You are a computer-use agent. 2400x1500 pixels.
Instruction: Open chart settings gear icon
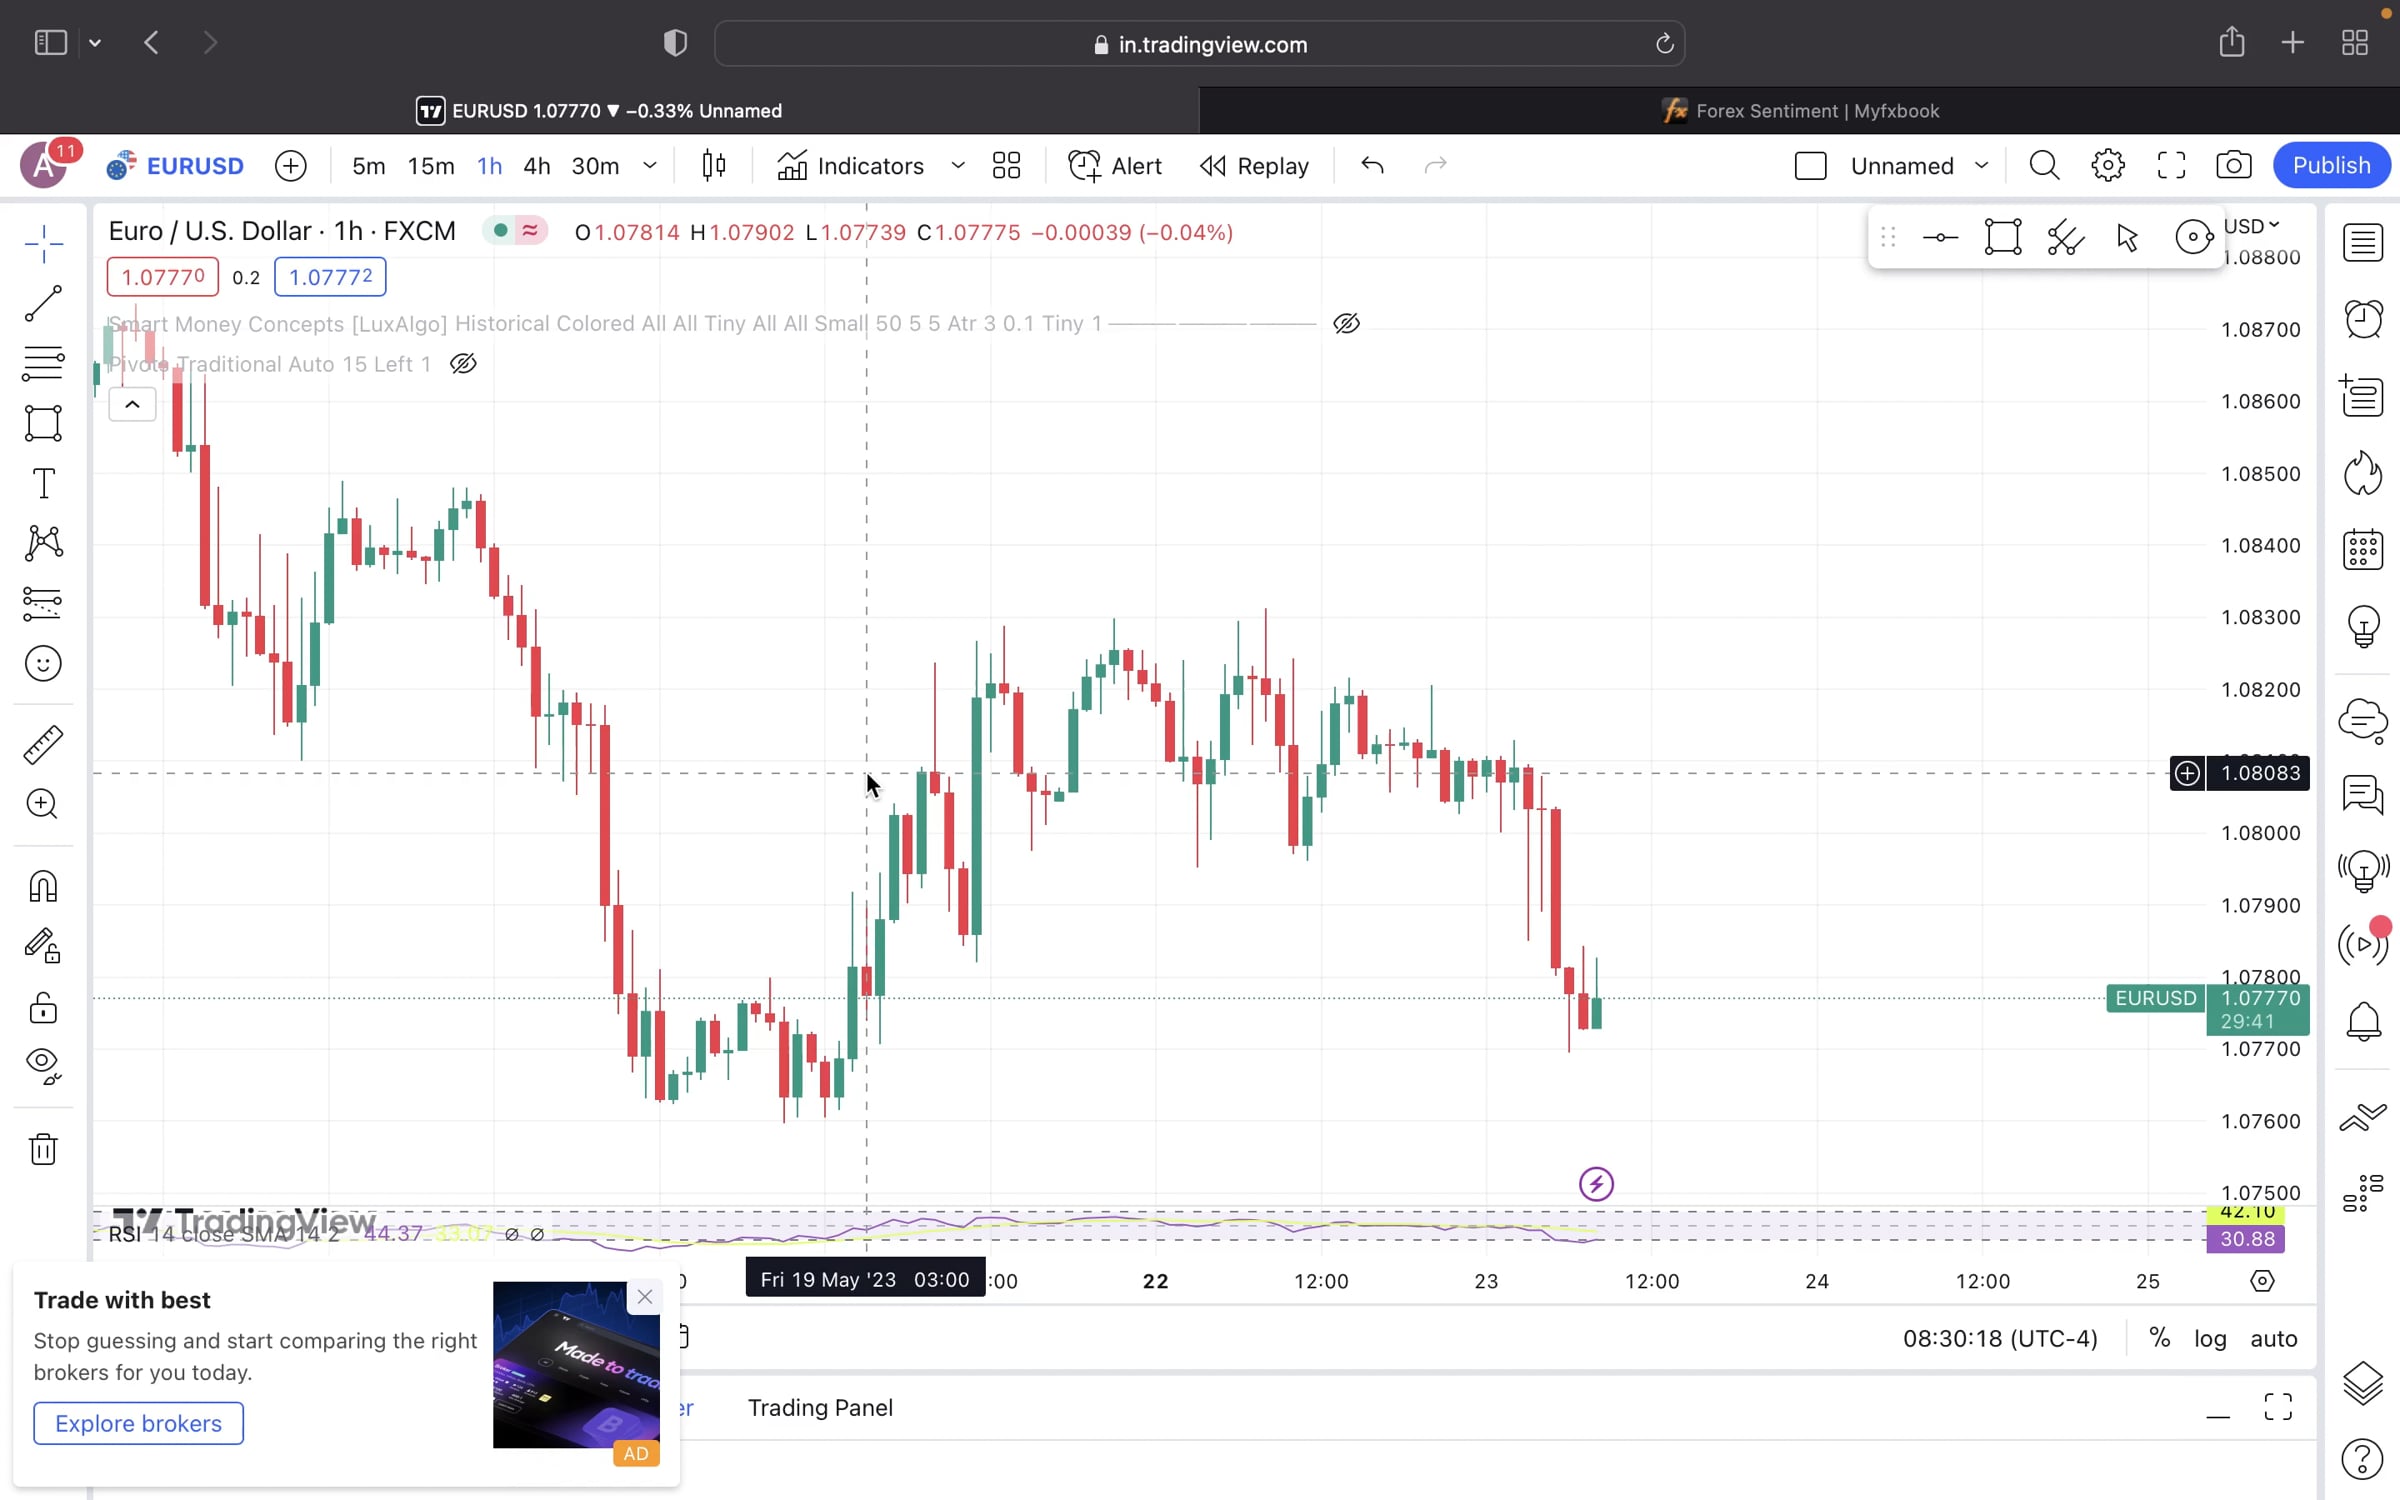[2107, 166]
